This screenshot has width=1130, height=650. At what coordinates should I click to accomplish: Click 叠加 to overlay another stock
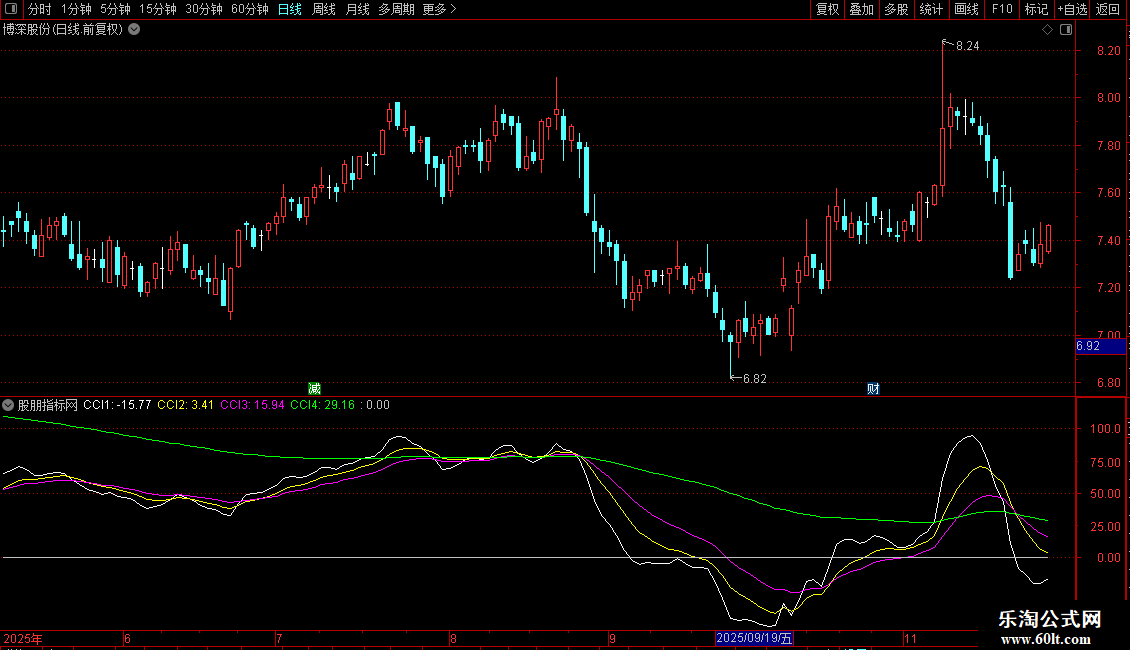(x=861, y=9)
